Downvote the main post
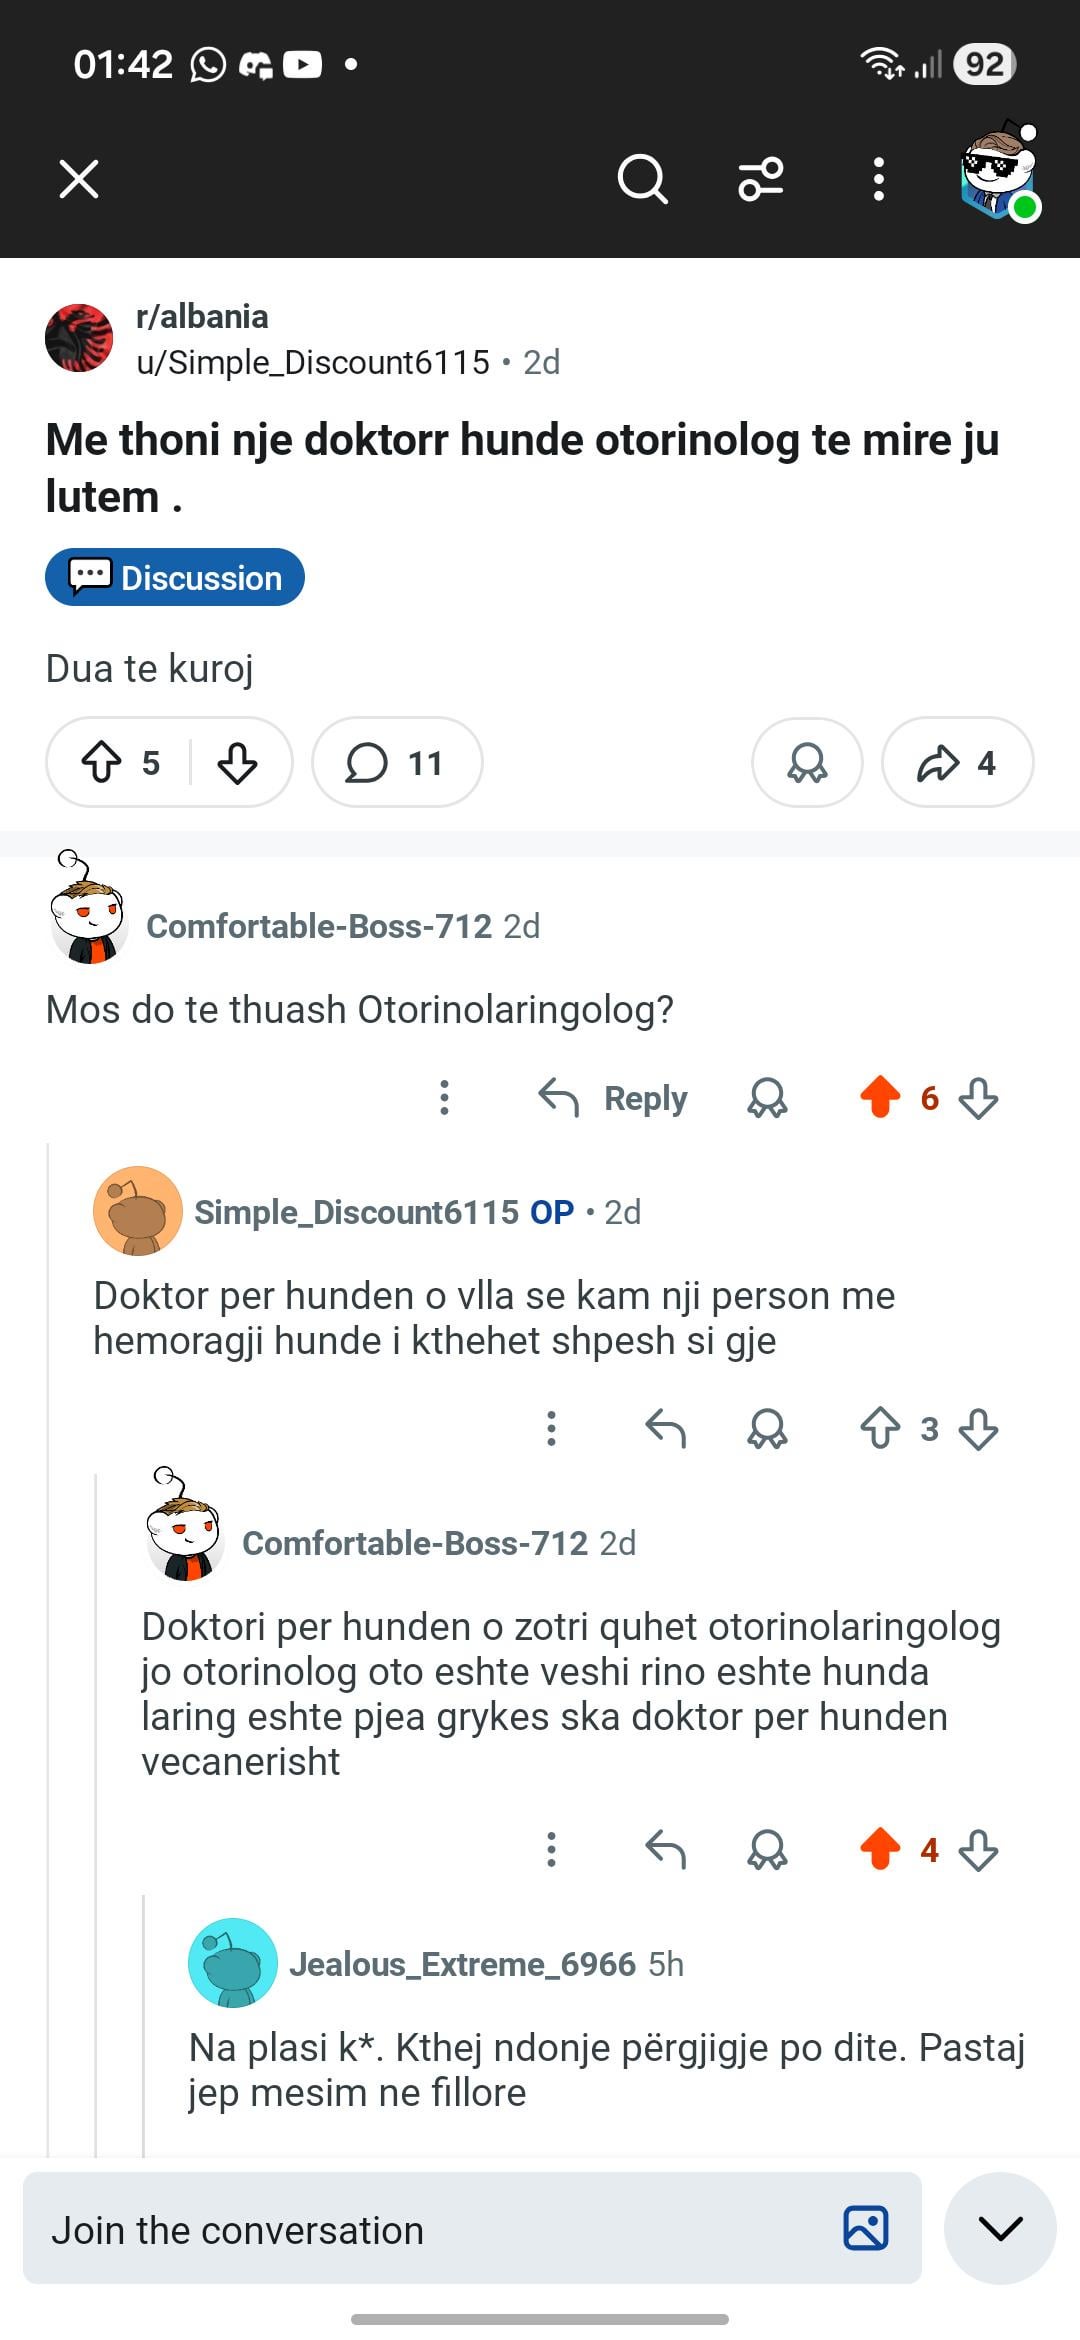The image size is (1080, 2340). pos(237,763)
